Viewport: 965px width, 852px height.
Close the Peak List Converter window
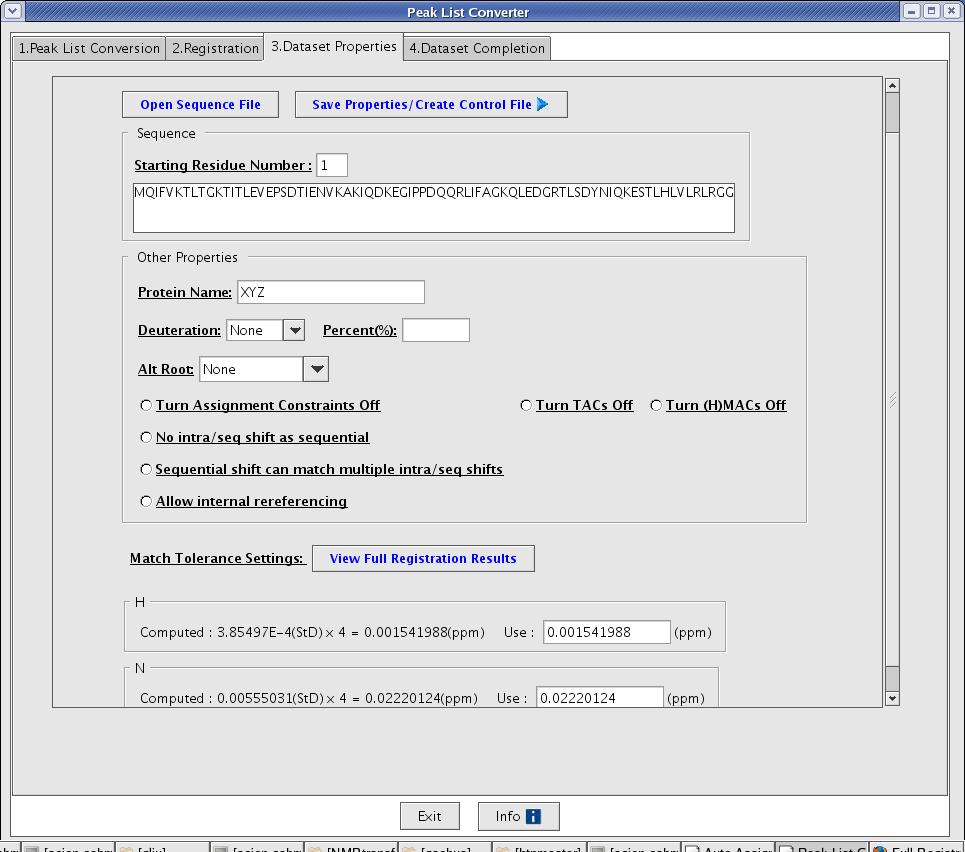[950, 11]
